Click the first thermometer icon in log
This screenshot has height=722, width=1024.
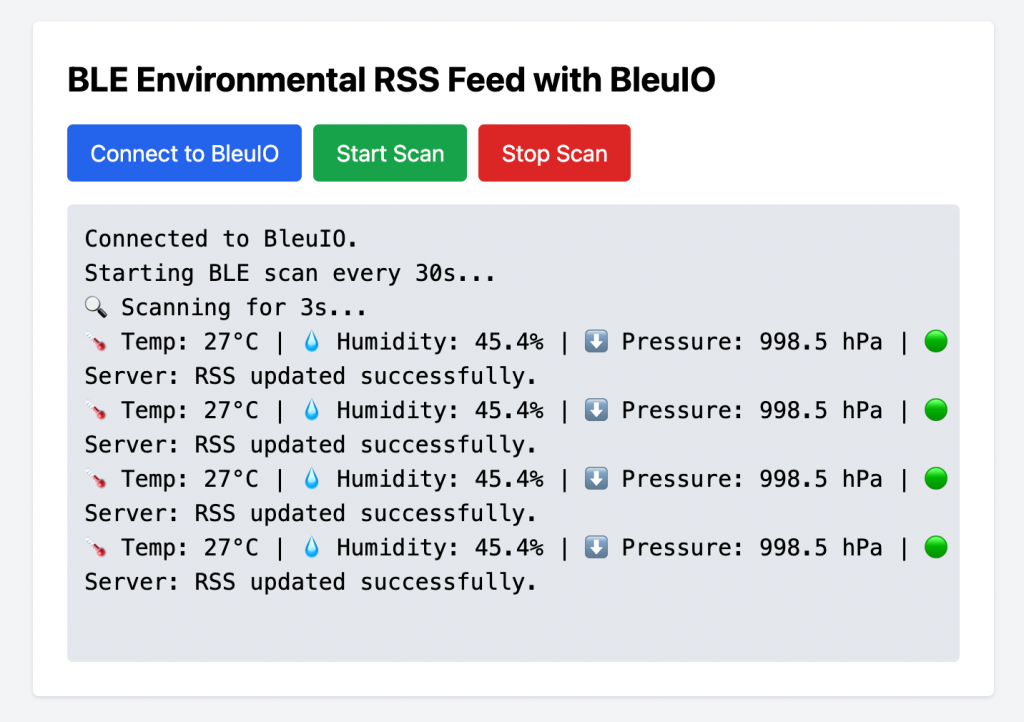96,341
